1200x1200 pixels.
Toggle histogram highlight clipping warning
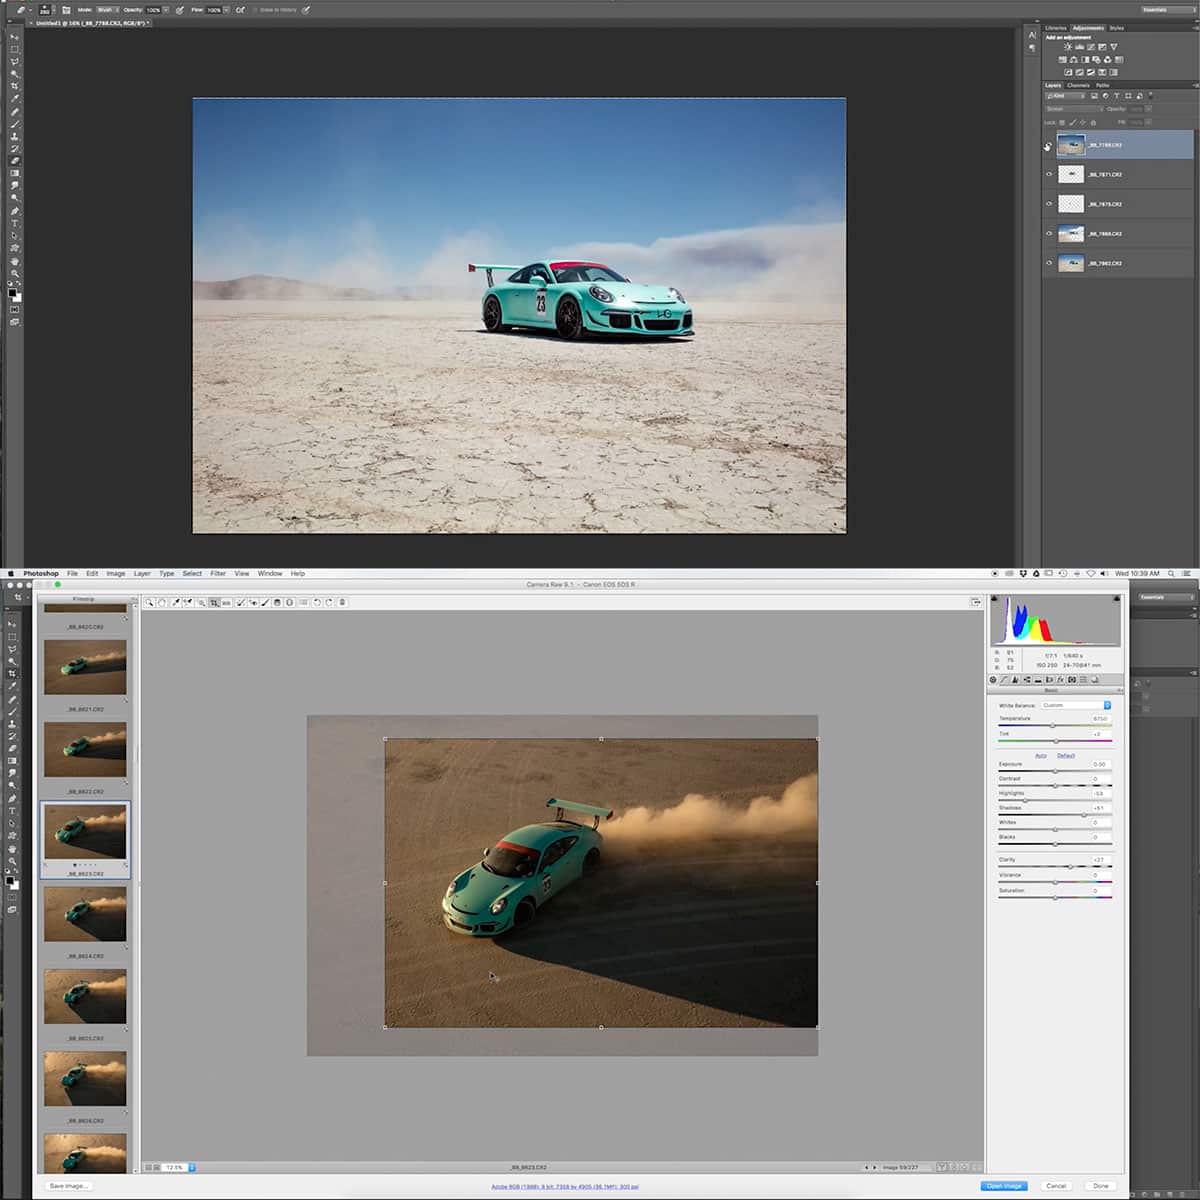pos(1117,599)
